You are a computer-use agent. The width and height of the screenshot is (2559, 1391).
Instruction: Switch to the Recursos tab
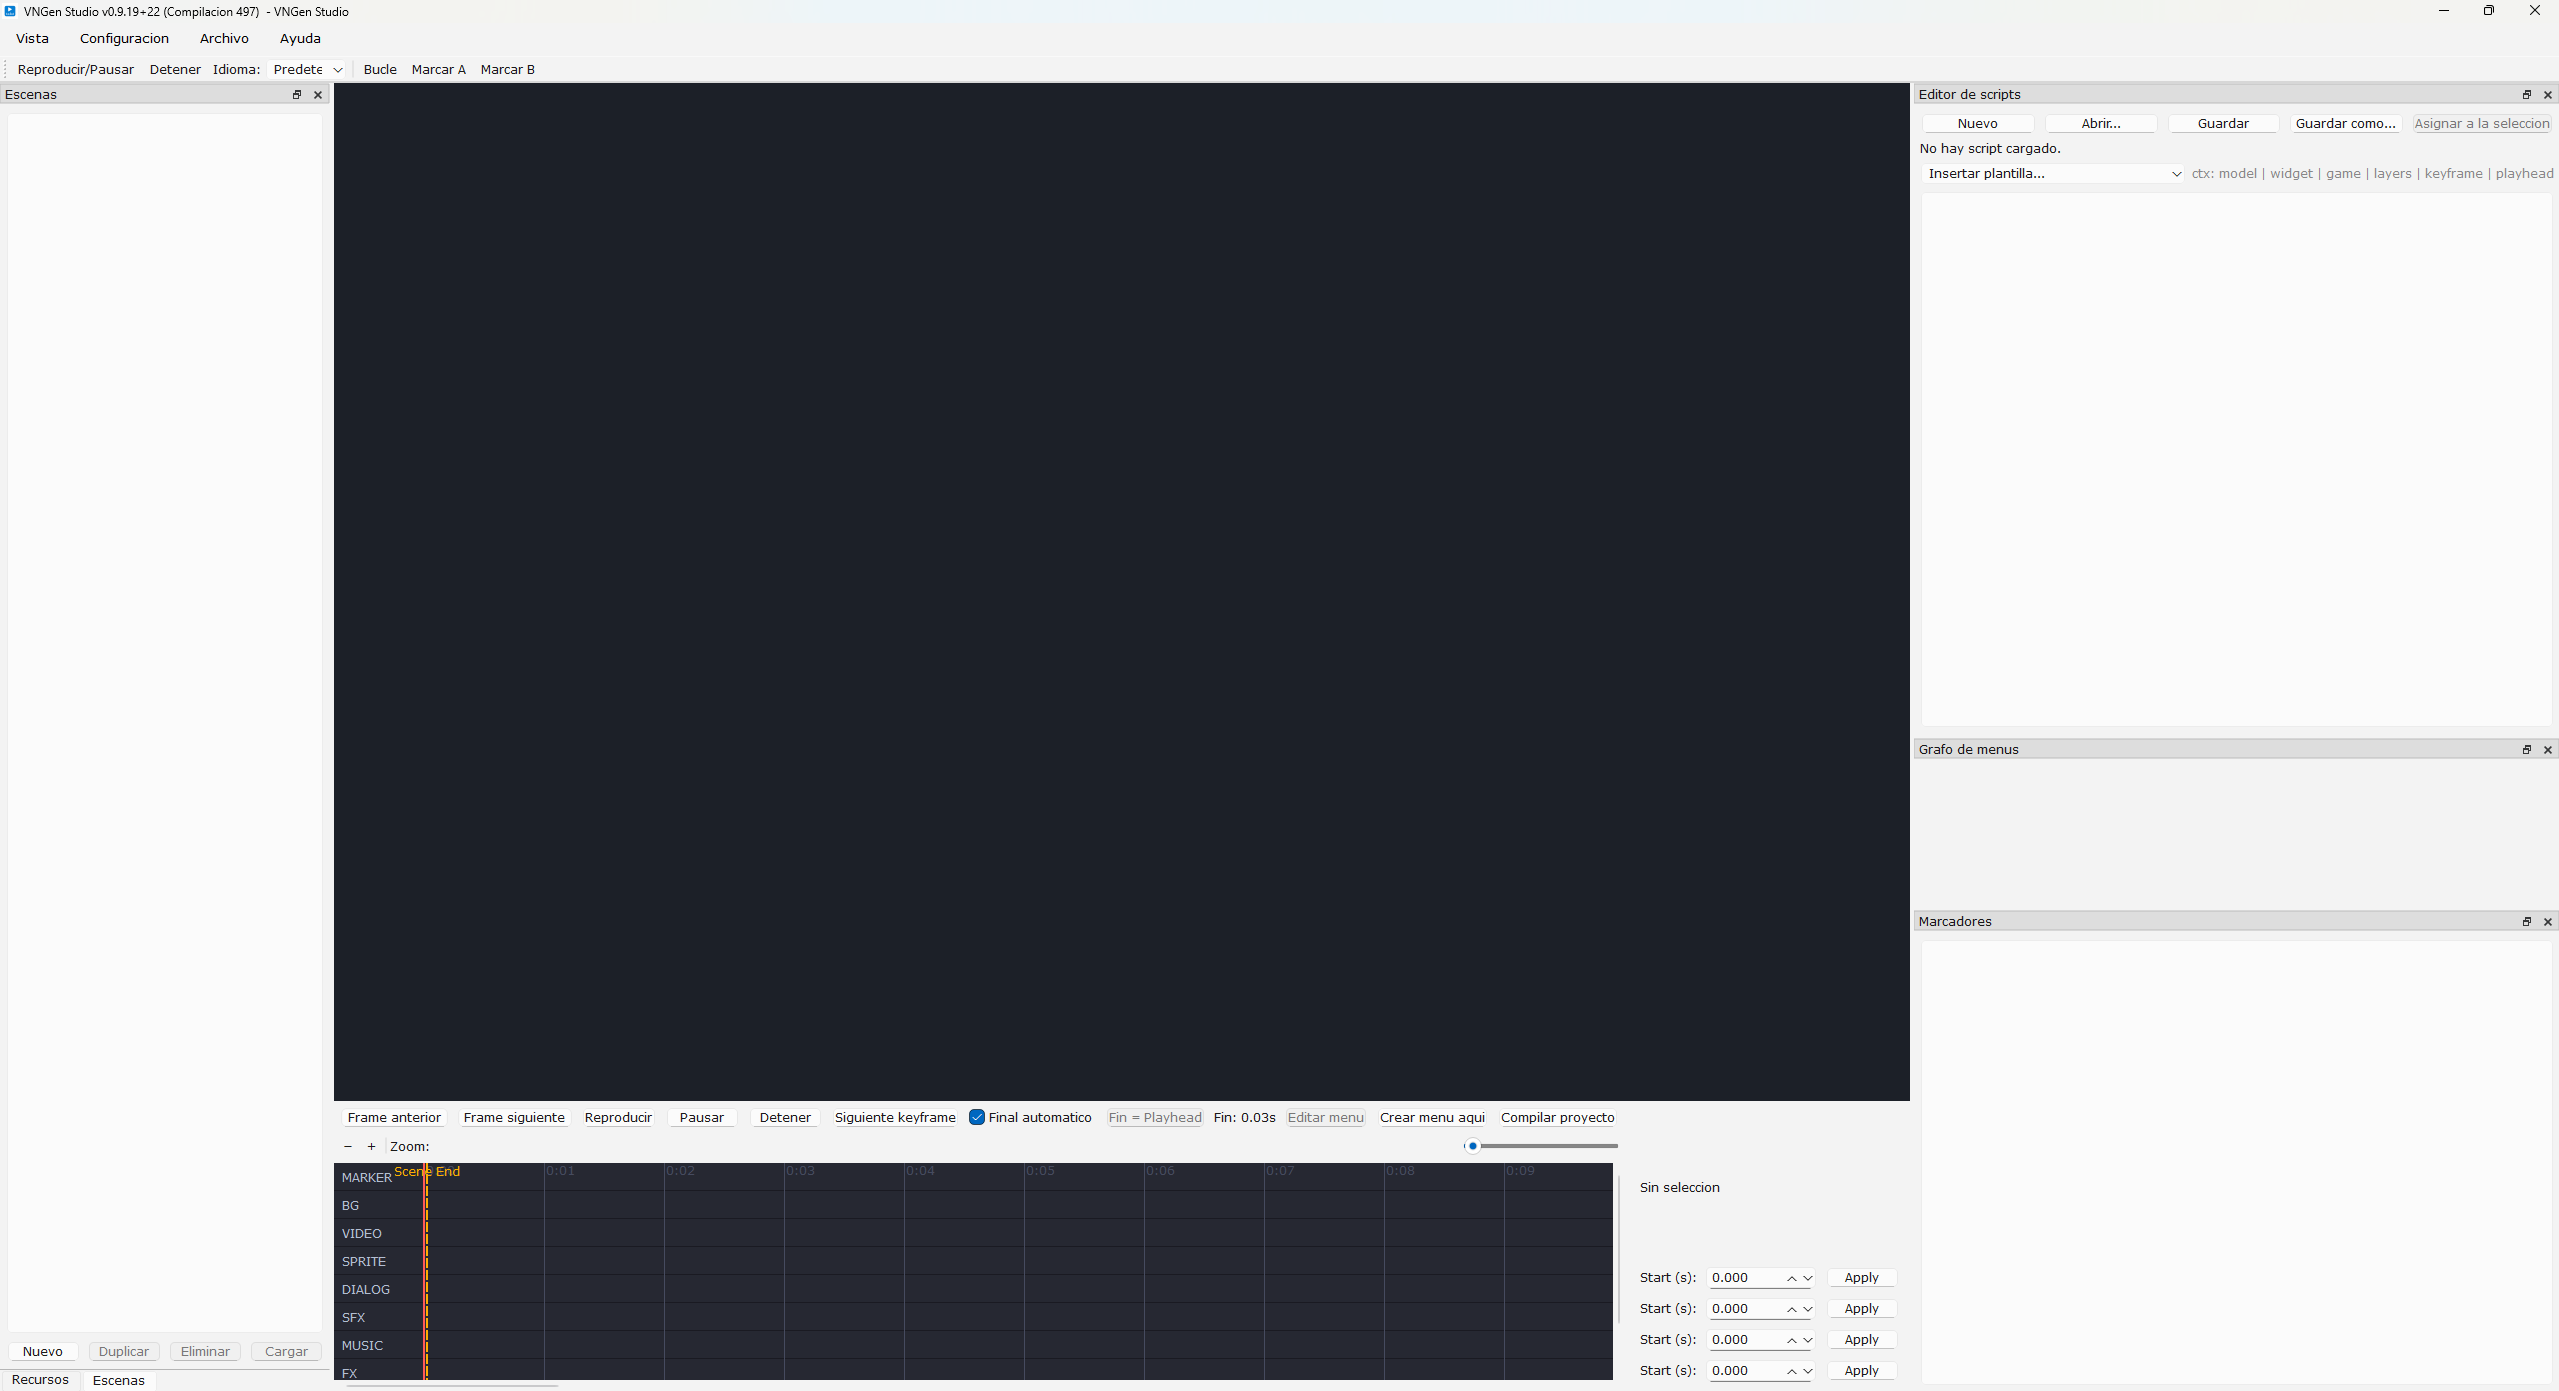pos(40,1380)
